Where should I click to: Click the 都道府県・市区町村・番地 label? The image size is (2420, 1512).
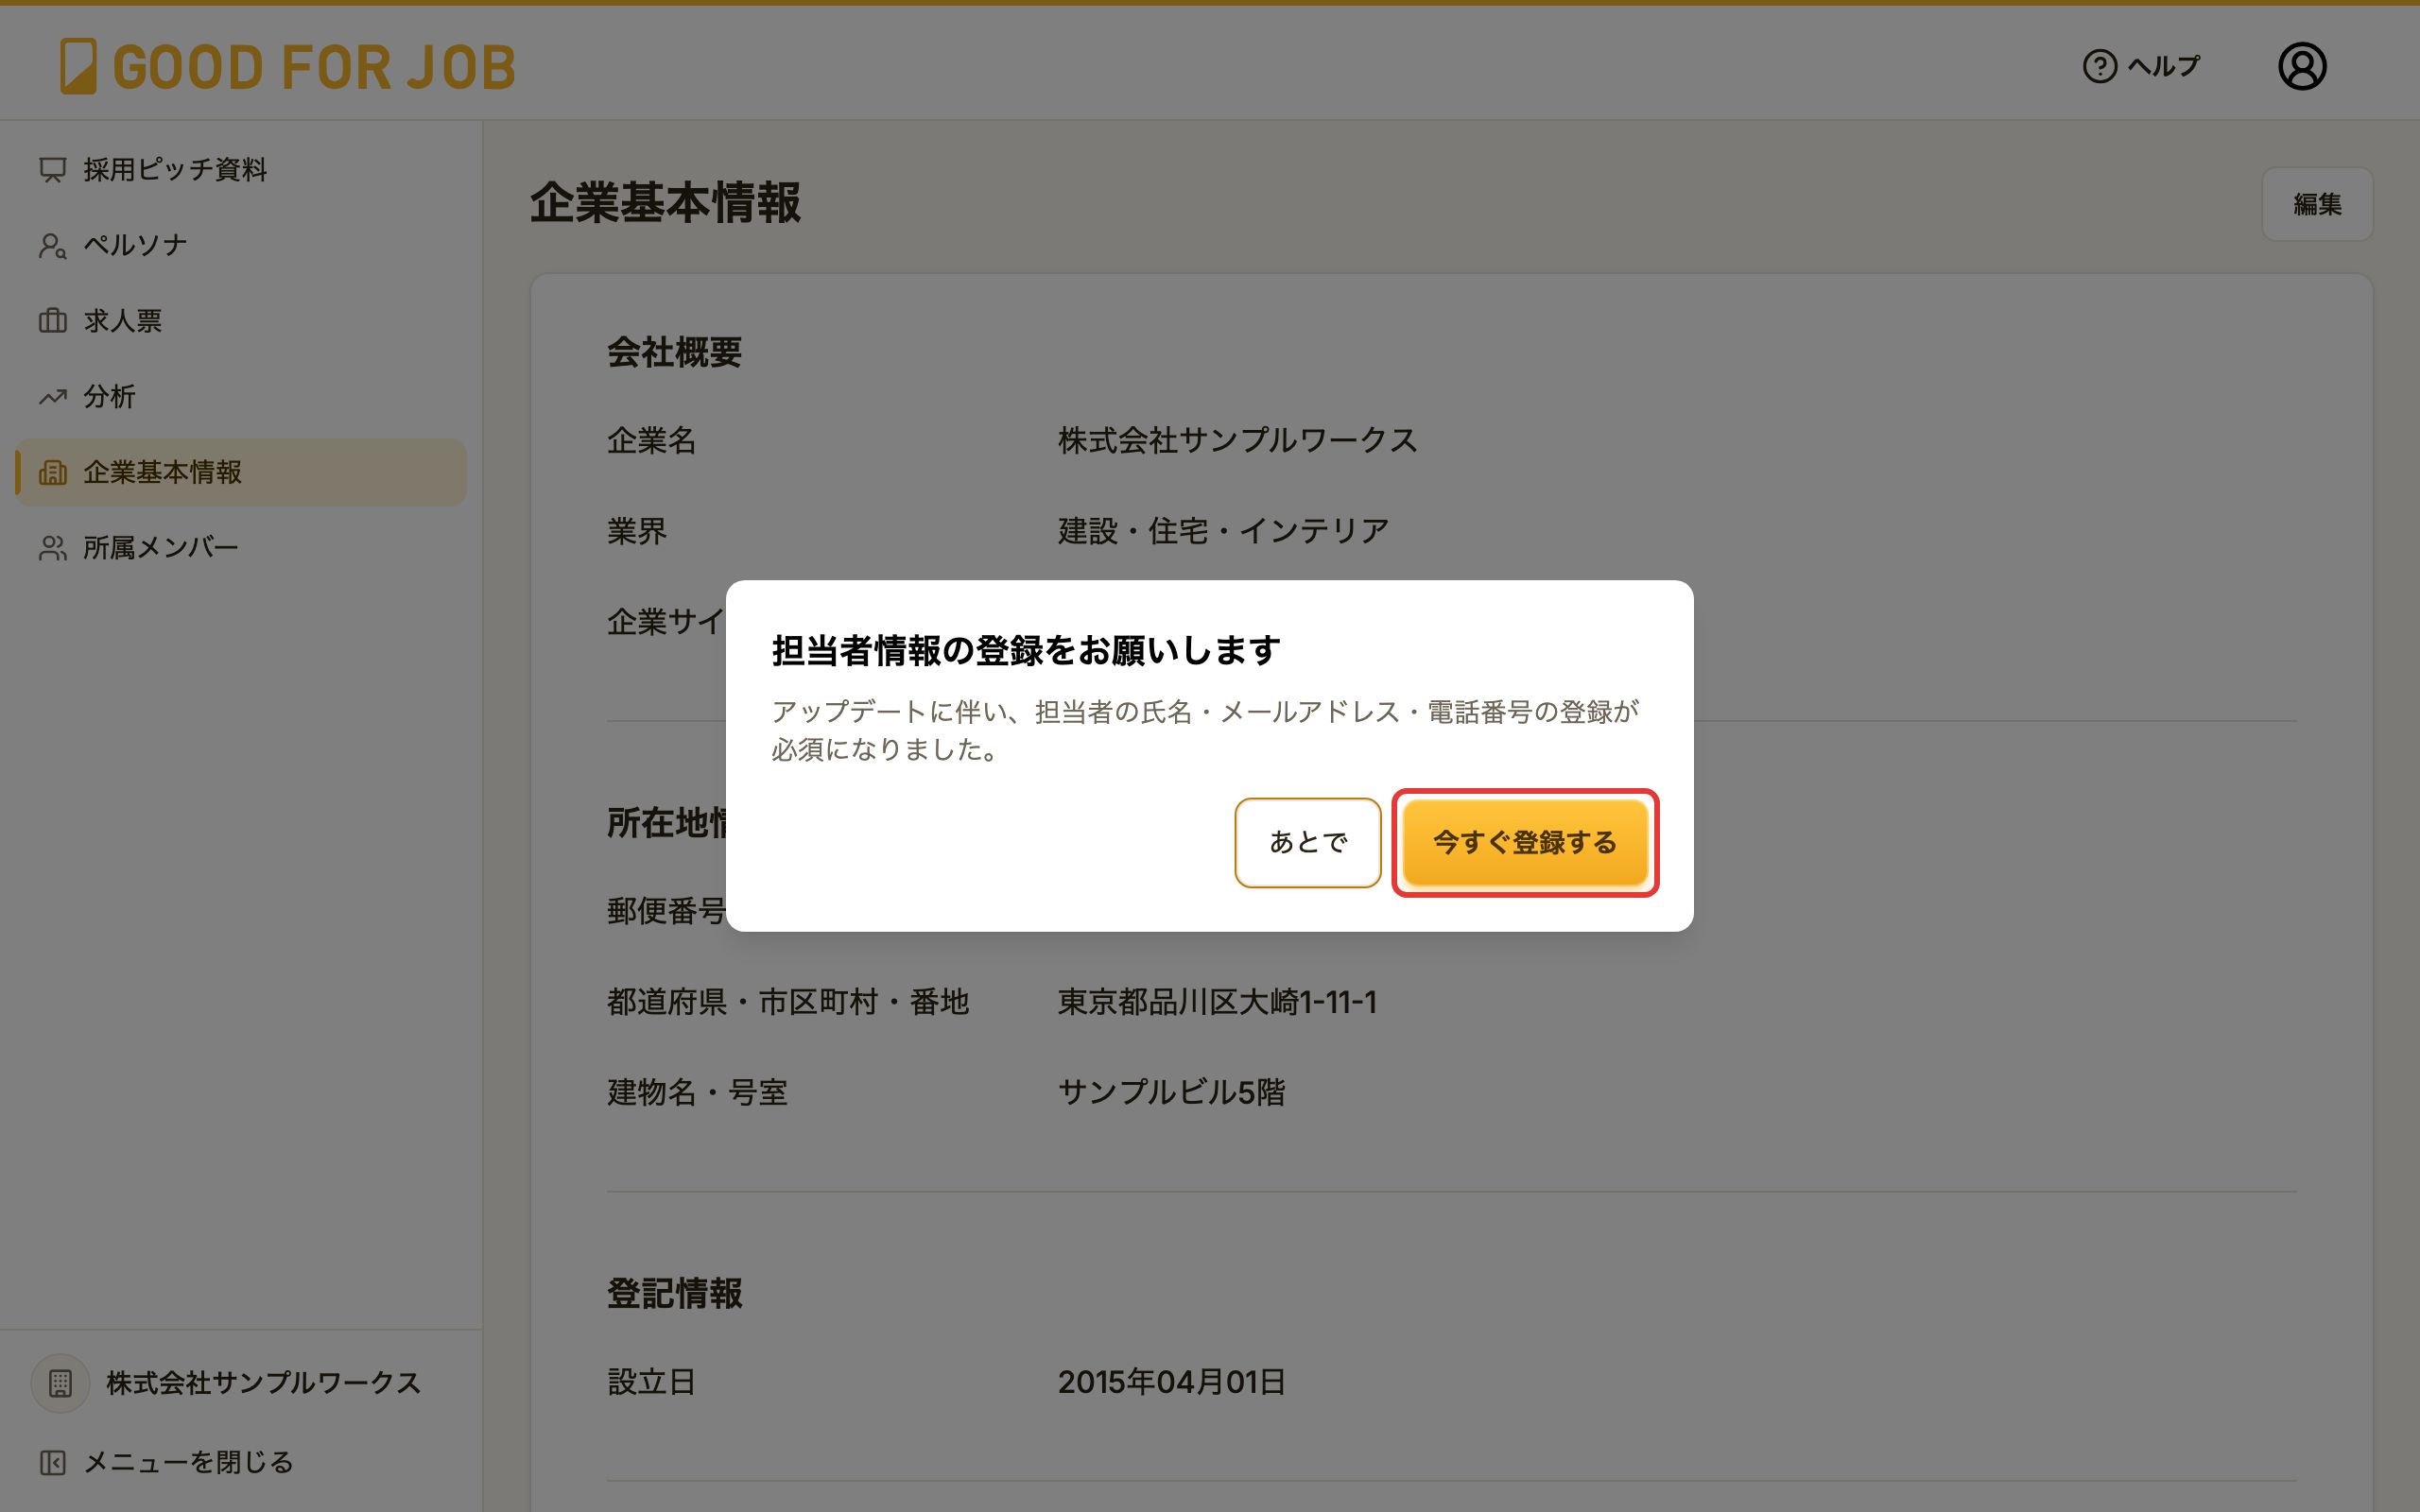788,1002
